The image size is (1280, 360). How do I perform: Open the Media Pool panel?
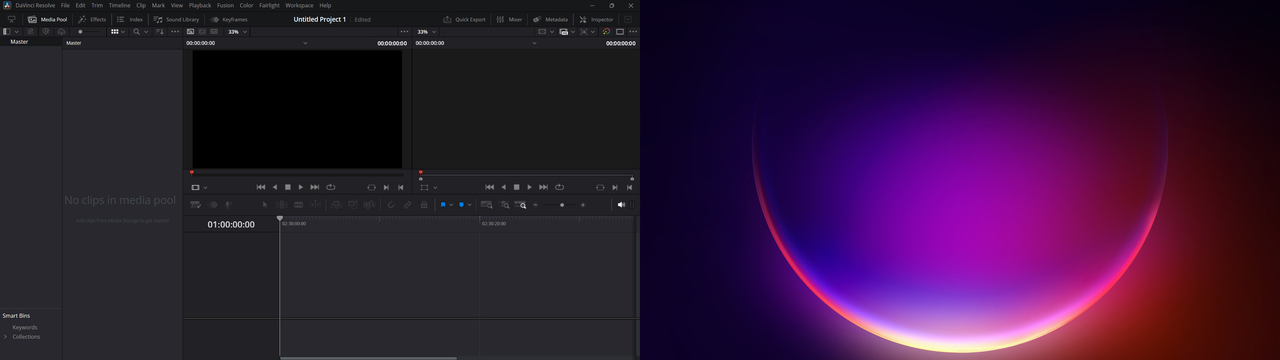point(47,19)
